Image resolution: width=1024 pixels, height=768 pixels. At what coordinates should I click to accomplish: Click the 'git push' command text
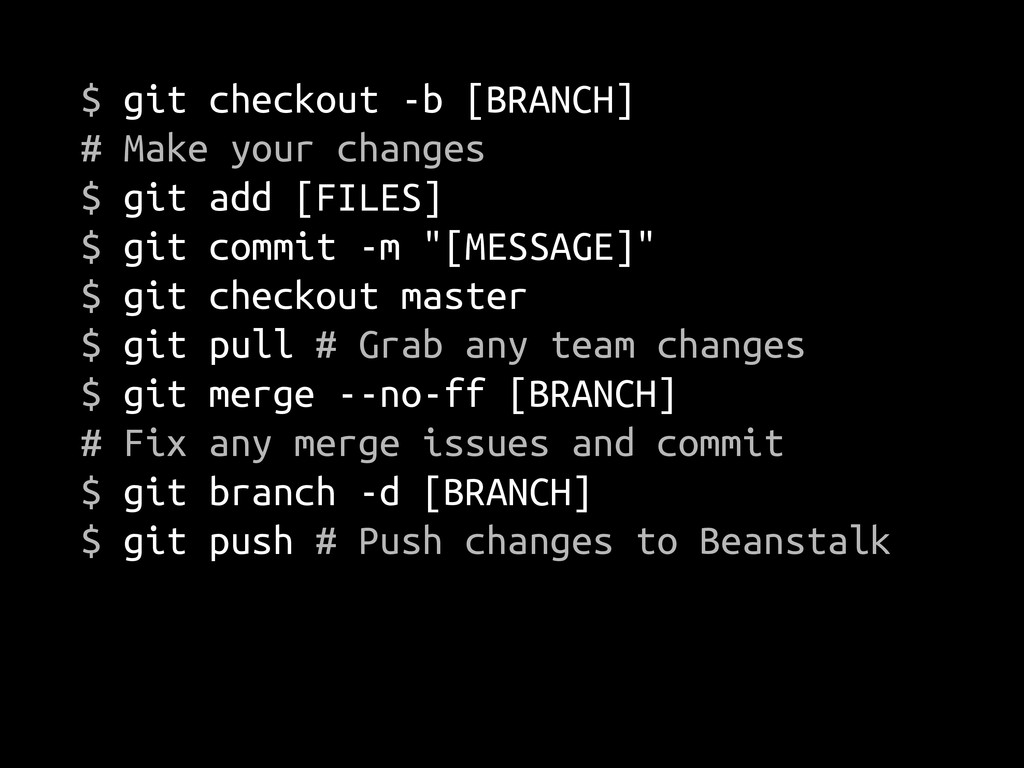(208, 542)
